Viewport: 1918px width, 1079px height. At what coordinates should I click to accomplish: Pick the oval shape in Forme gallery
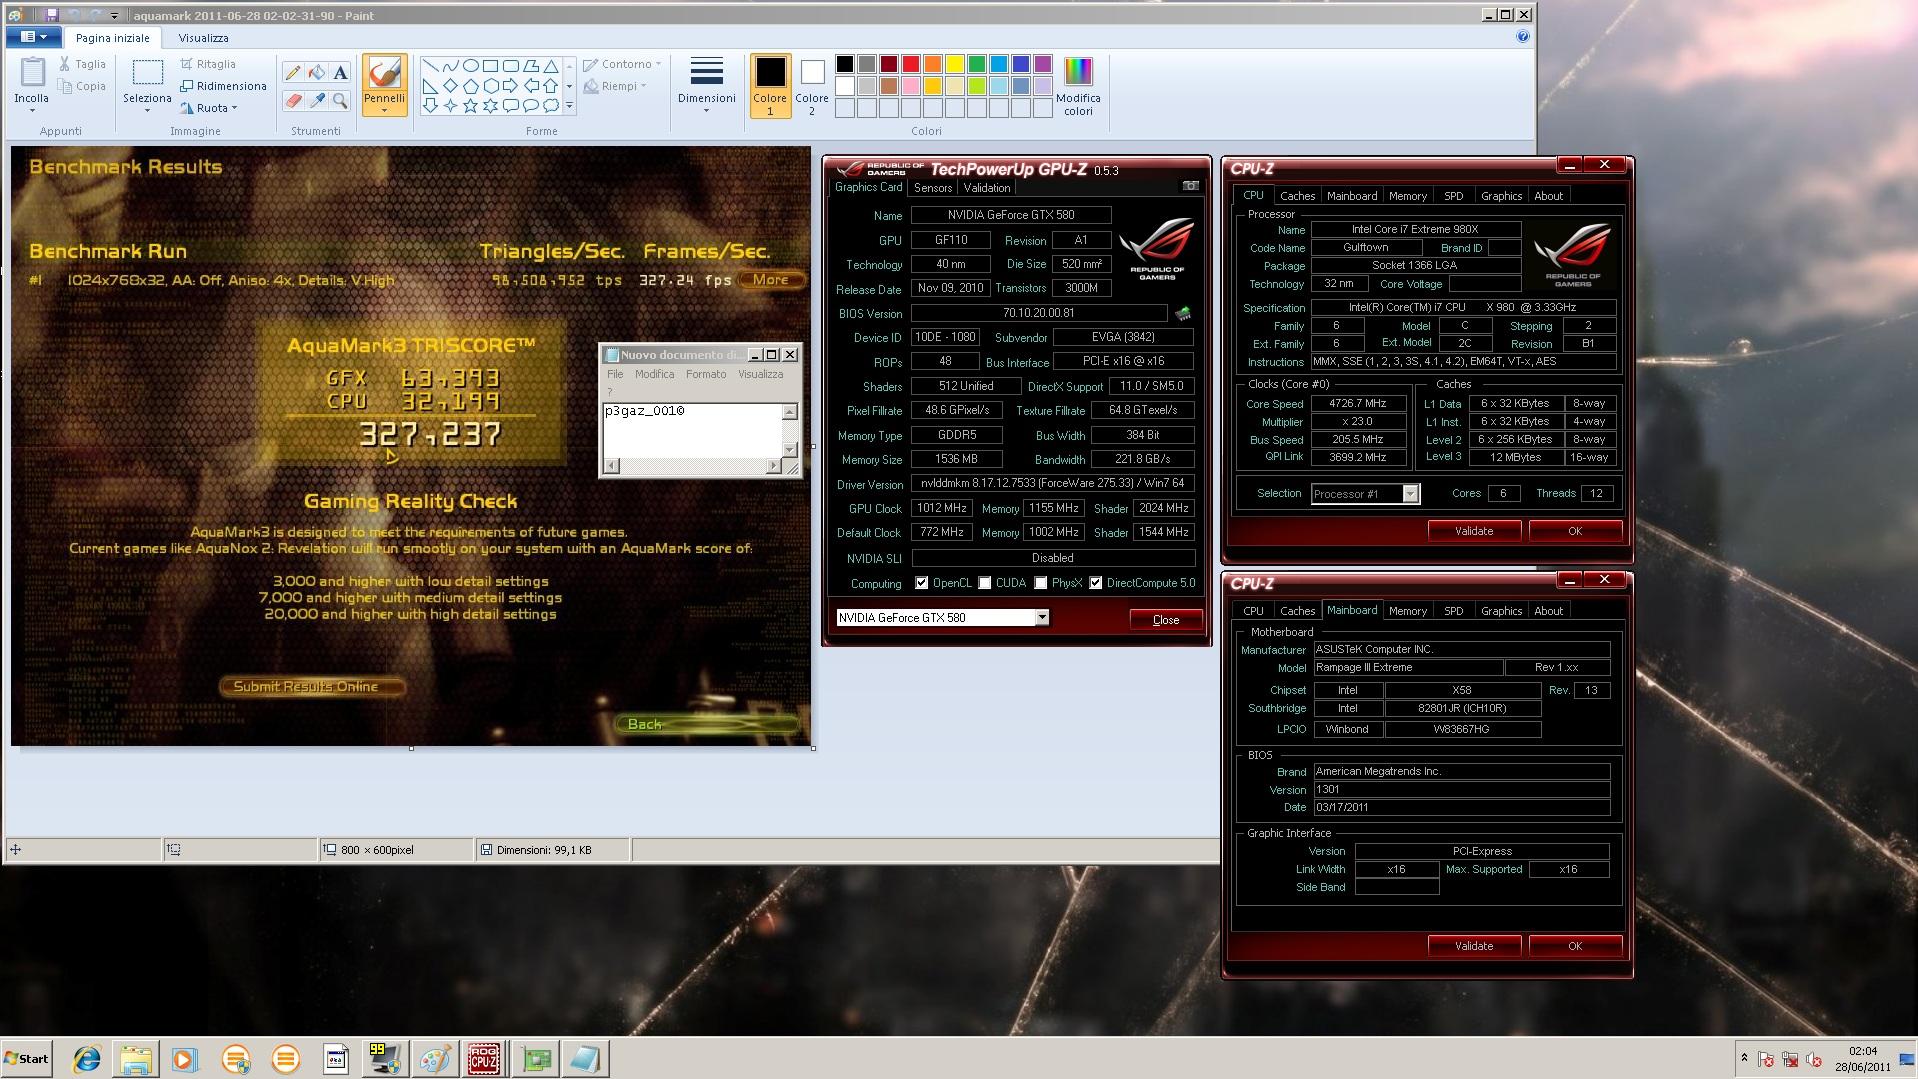click(x=470, y=66)
